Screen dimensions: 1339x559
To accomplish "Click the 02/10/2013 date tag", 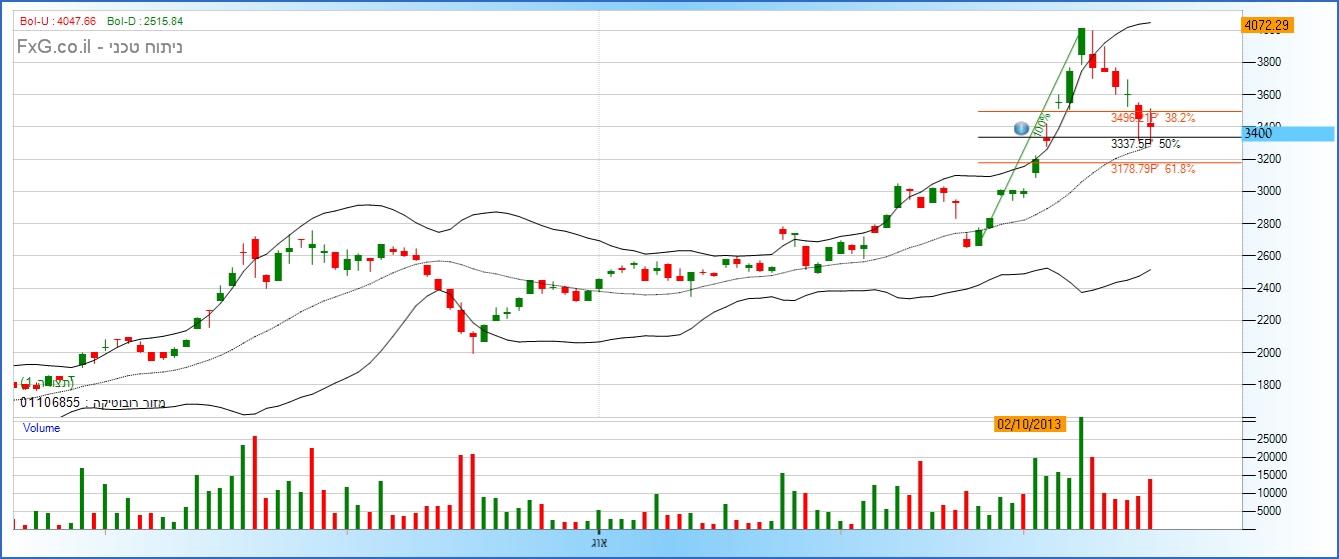I will 1030,424.
